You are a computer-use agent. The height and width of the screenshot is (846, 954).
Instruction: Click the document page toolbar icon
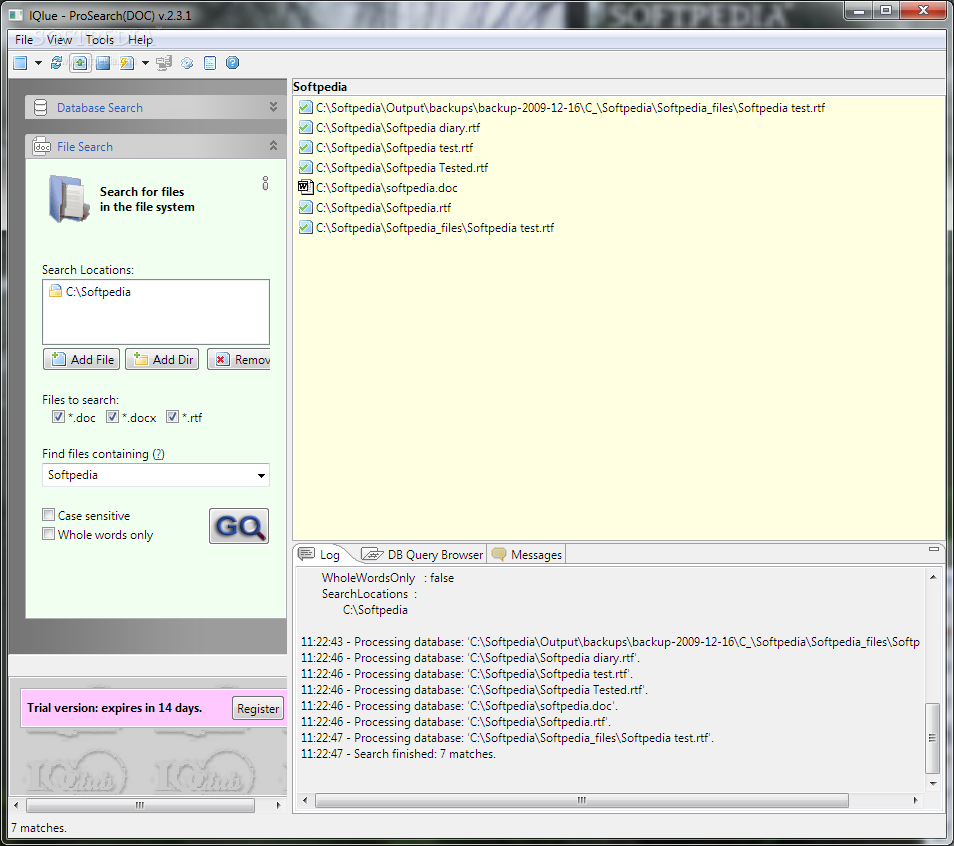[x=210, y=63]
